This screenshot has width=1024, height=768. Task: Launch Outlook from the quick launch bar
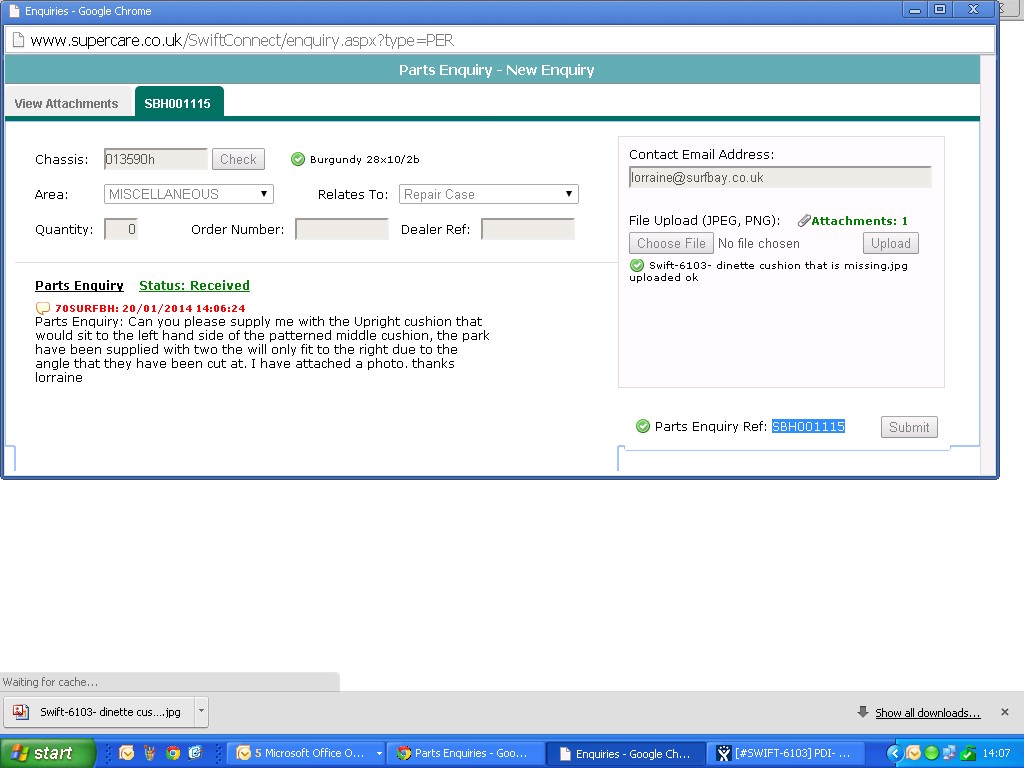[126, 753]
